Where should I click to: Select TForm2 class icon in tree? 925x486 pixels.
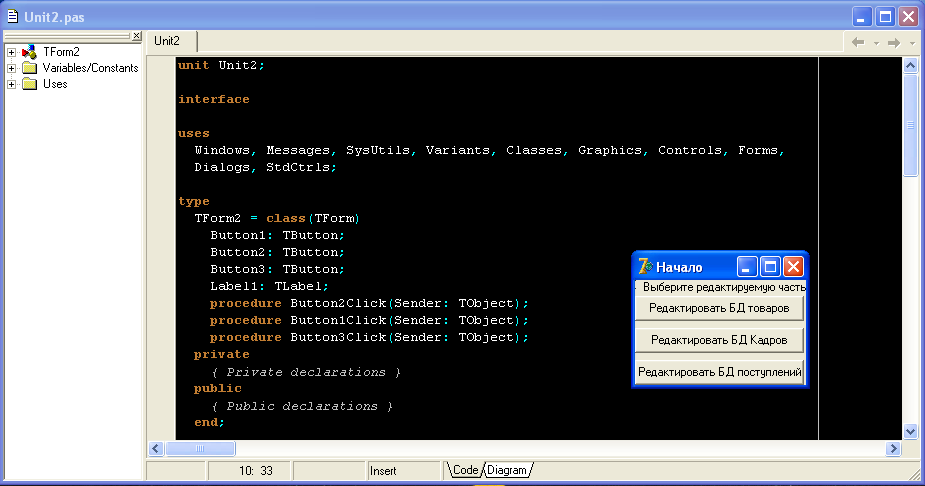[x=29, y=52]
